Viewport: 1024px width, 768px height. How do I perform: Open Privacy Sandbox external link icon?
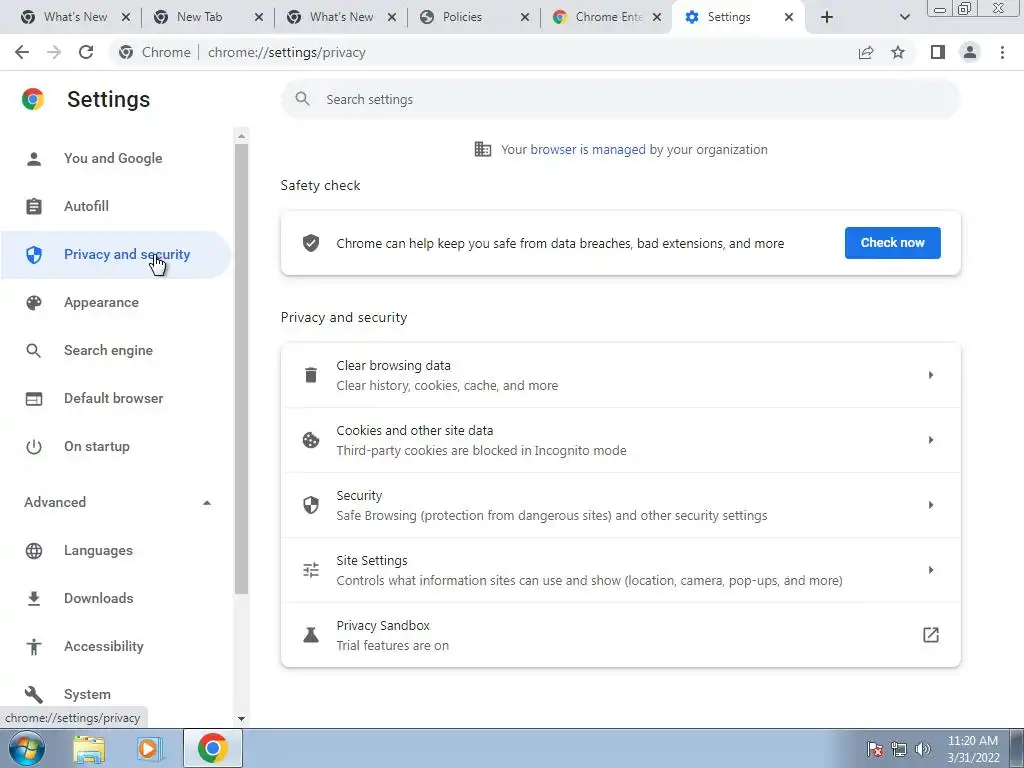click(x=931, y=635)
